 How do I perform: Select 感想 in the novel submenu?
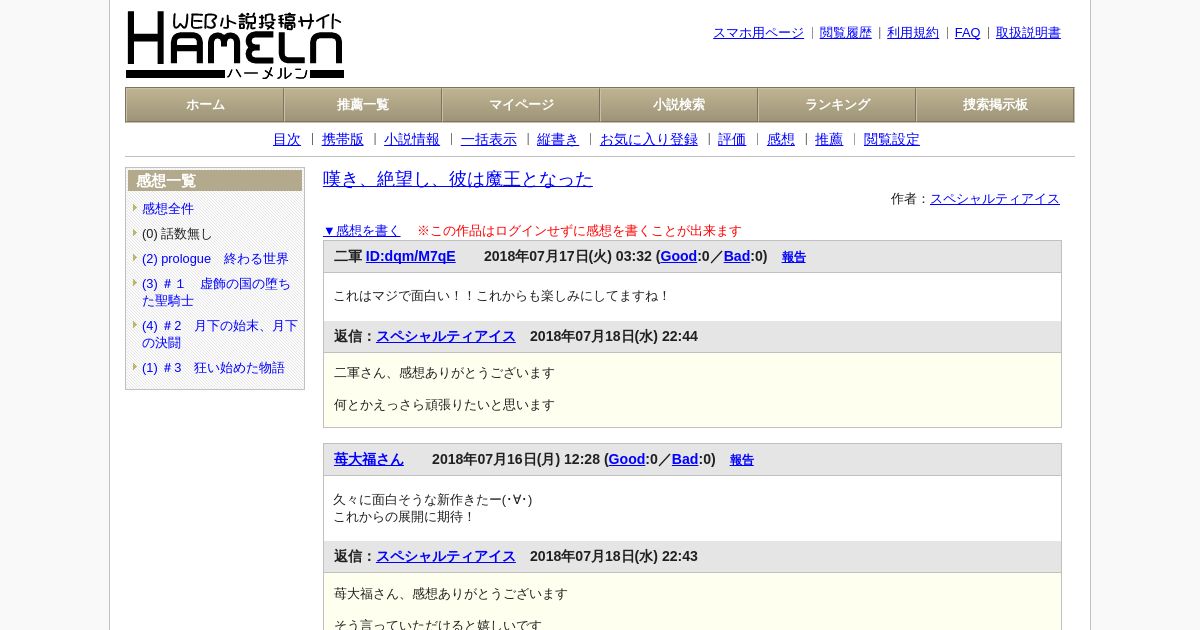point(781,140)
